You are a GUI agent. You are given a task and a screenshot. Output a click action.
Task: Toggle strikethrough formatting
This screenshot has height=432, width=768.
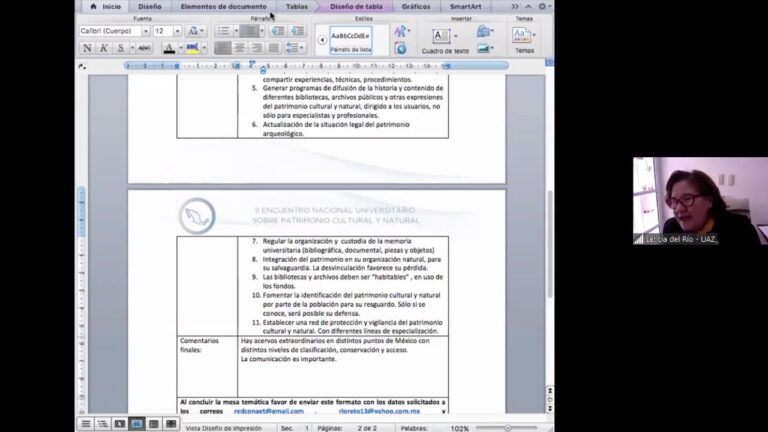coord(144,48)
